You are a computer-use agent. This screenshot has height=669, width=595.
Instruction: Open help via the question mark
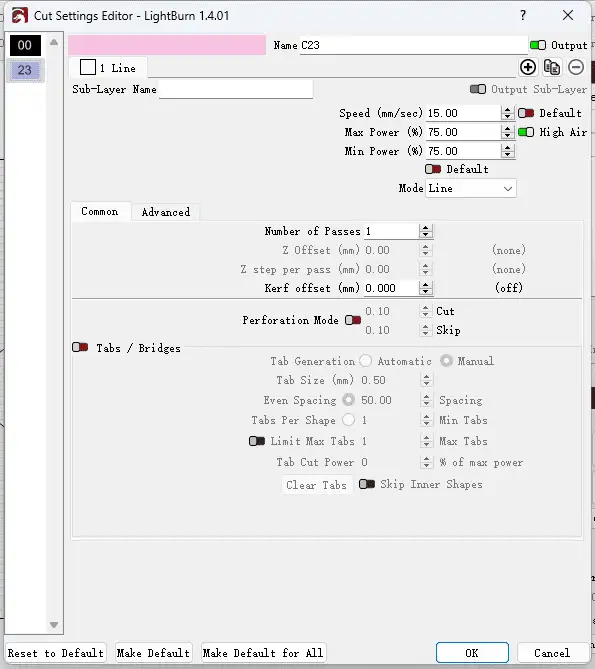[523, 15]
